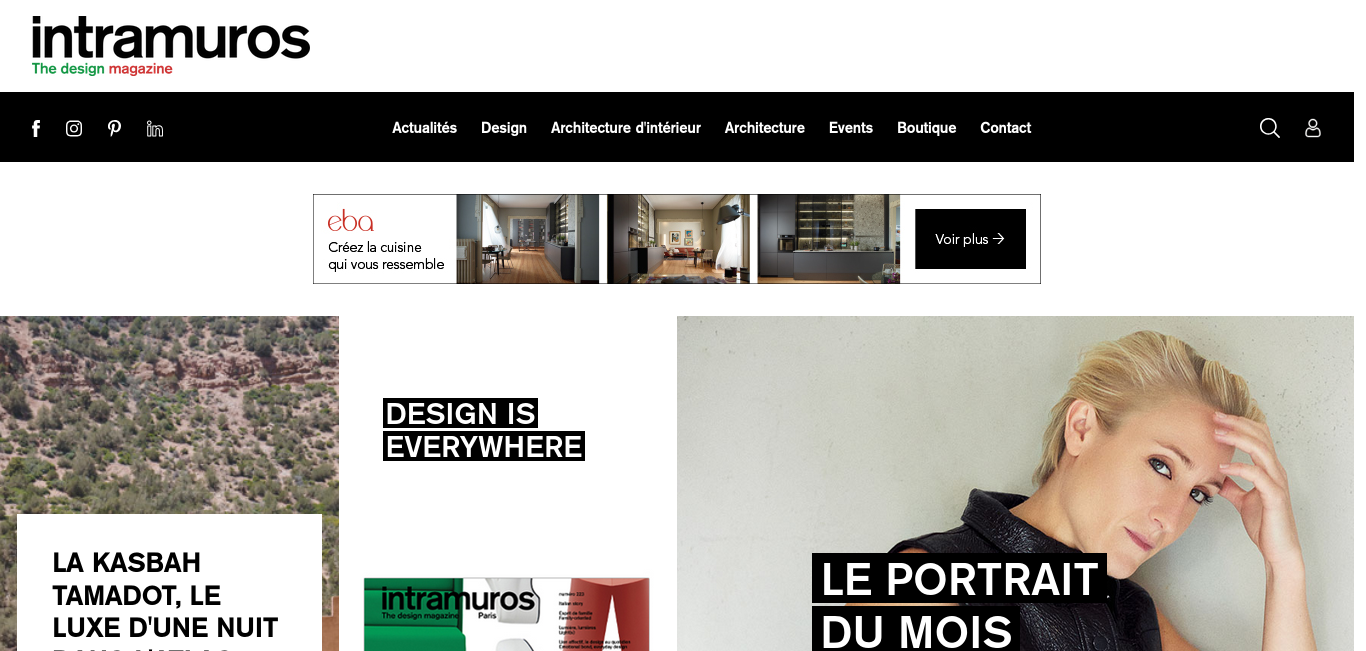Select Architecture d'intérieur in navigation

pos(626,128)
